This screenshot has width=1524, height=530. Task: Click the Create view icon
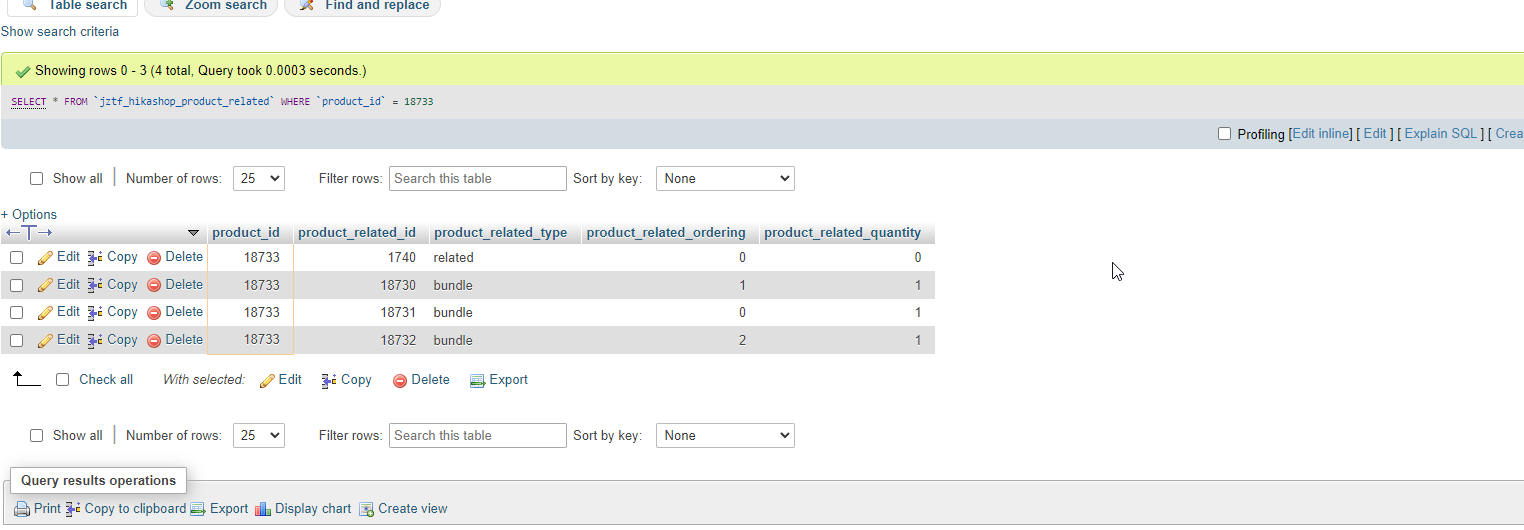[366, 509]
